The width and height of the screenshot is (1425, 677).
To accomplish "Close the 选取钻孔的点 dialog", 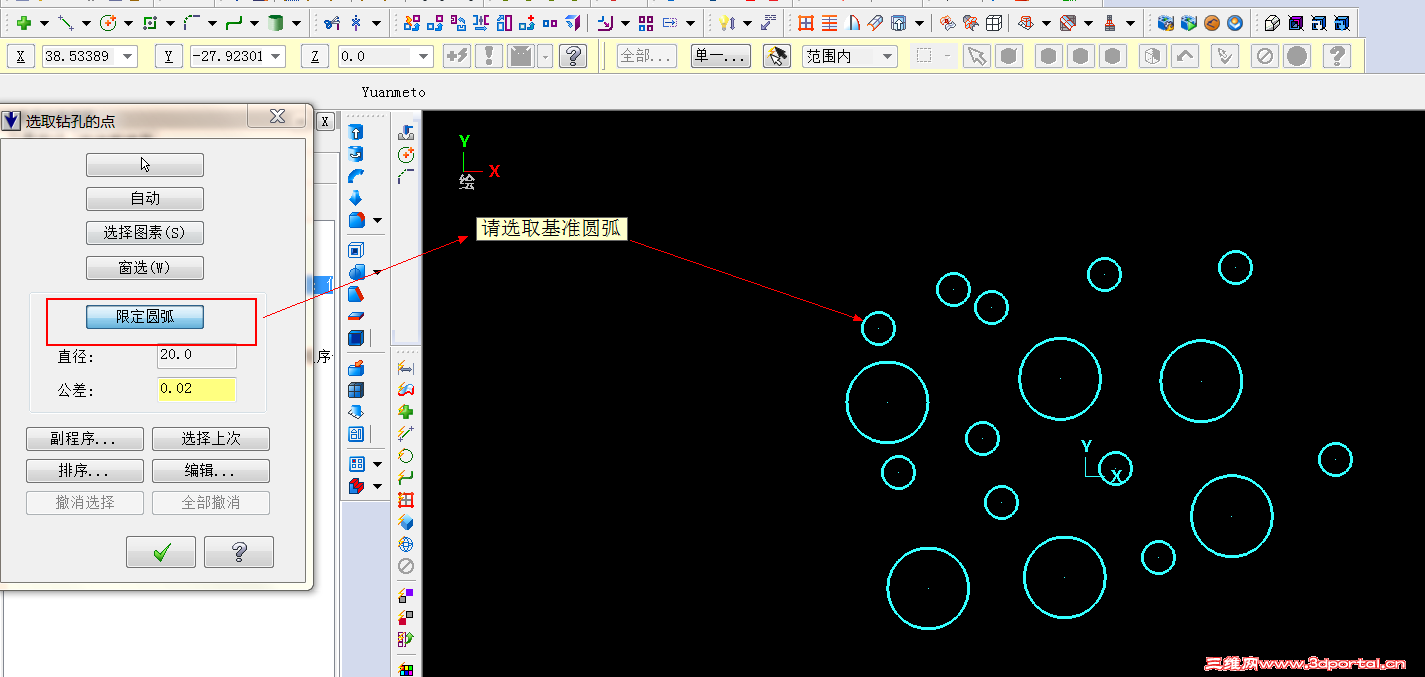I will (278, 118).
